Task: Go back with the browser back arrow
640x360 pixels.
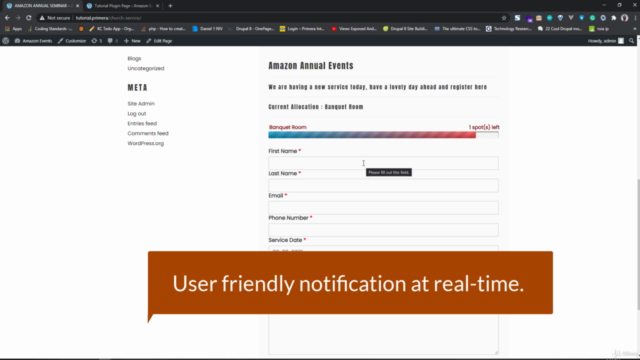Action: [7, 18]
